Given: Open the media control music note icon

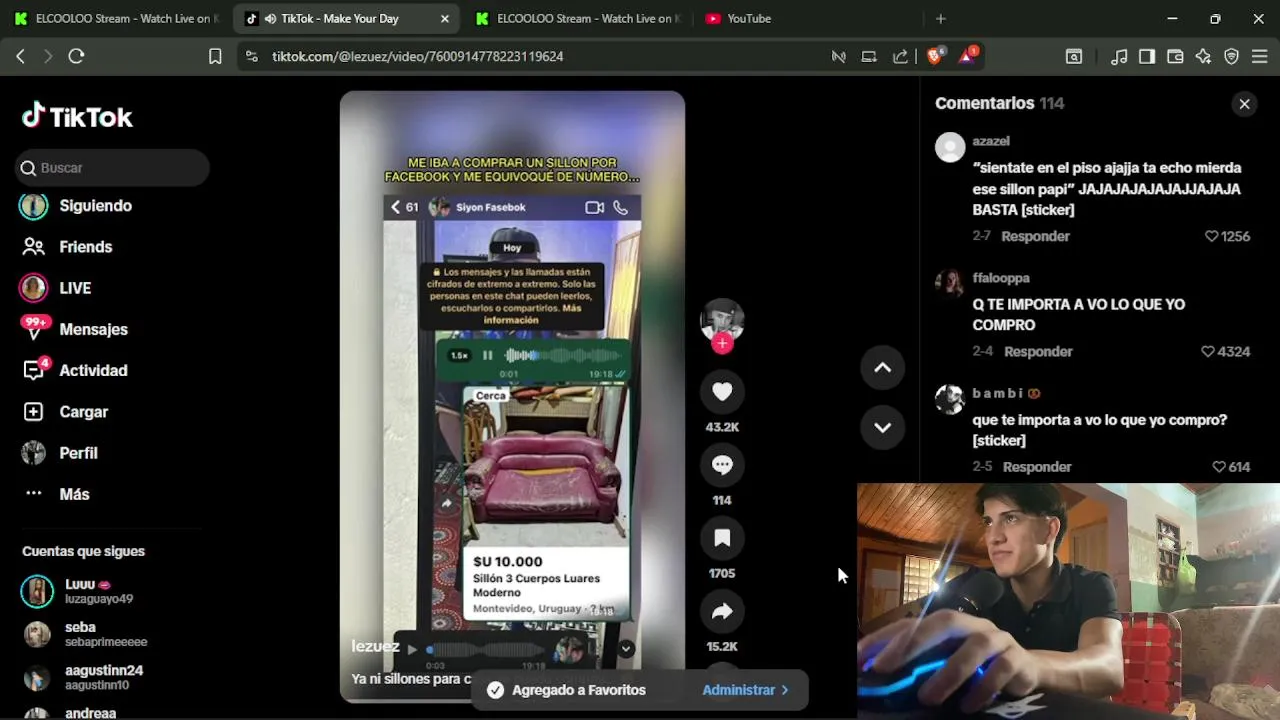Looking at the screenshot, I should pyautogui.click(x=1119, y=56).
